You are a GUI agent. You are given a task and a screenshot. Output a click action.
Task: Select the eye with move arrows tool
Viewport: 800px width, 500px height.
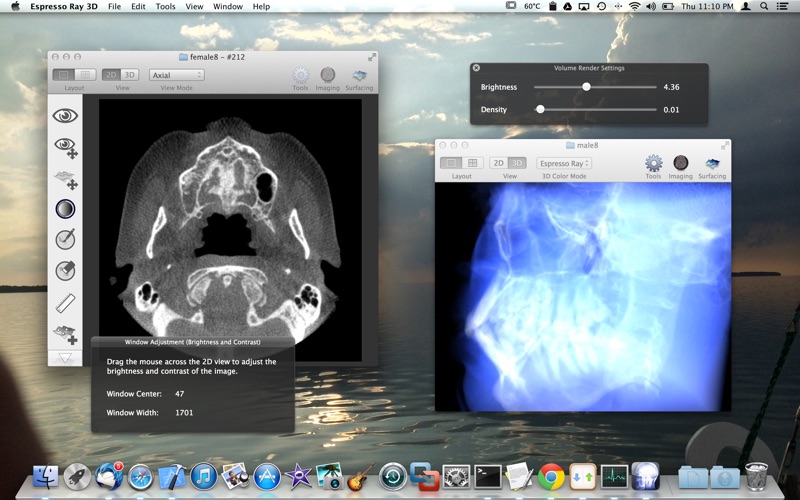66,147
